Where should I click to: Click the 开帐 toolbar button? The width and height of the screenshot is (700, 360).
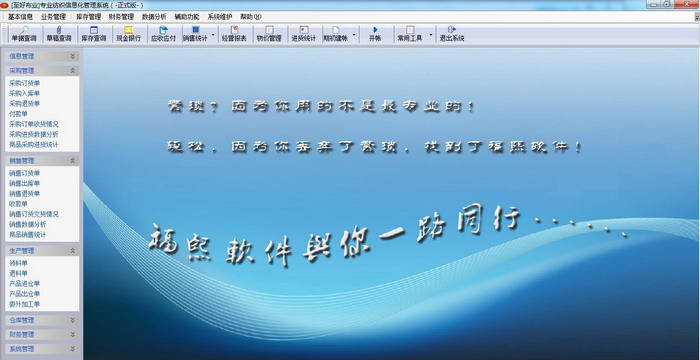click(375, 34)
